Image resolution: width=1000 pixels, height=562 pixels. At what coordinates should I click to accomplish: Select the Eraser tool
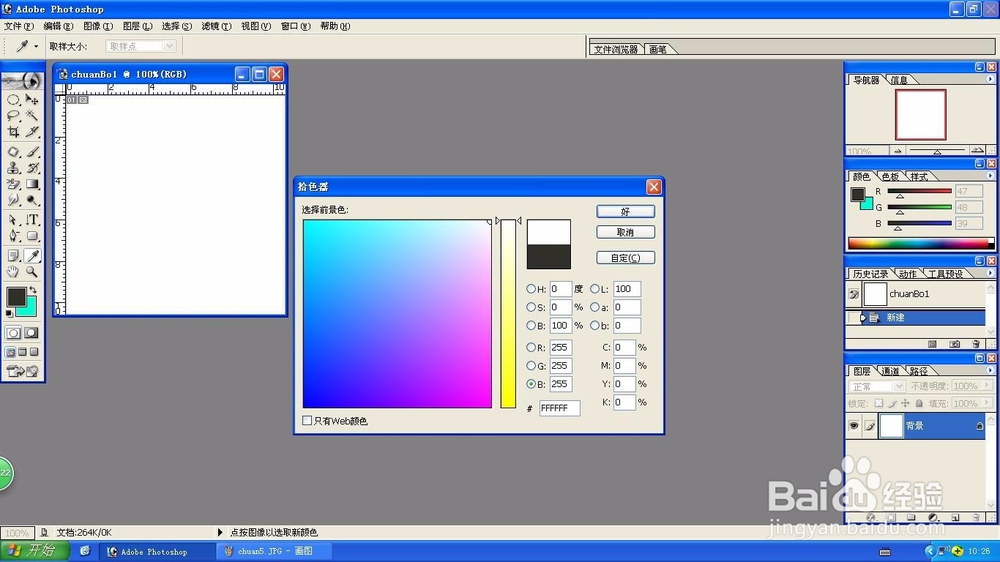[x=13, y=184]
